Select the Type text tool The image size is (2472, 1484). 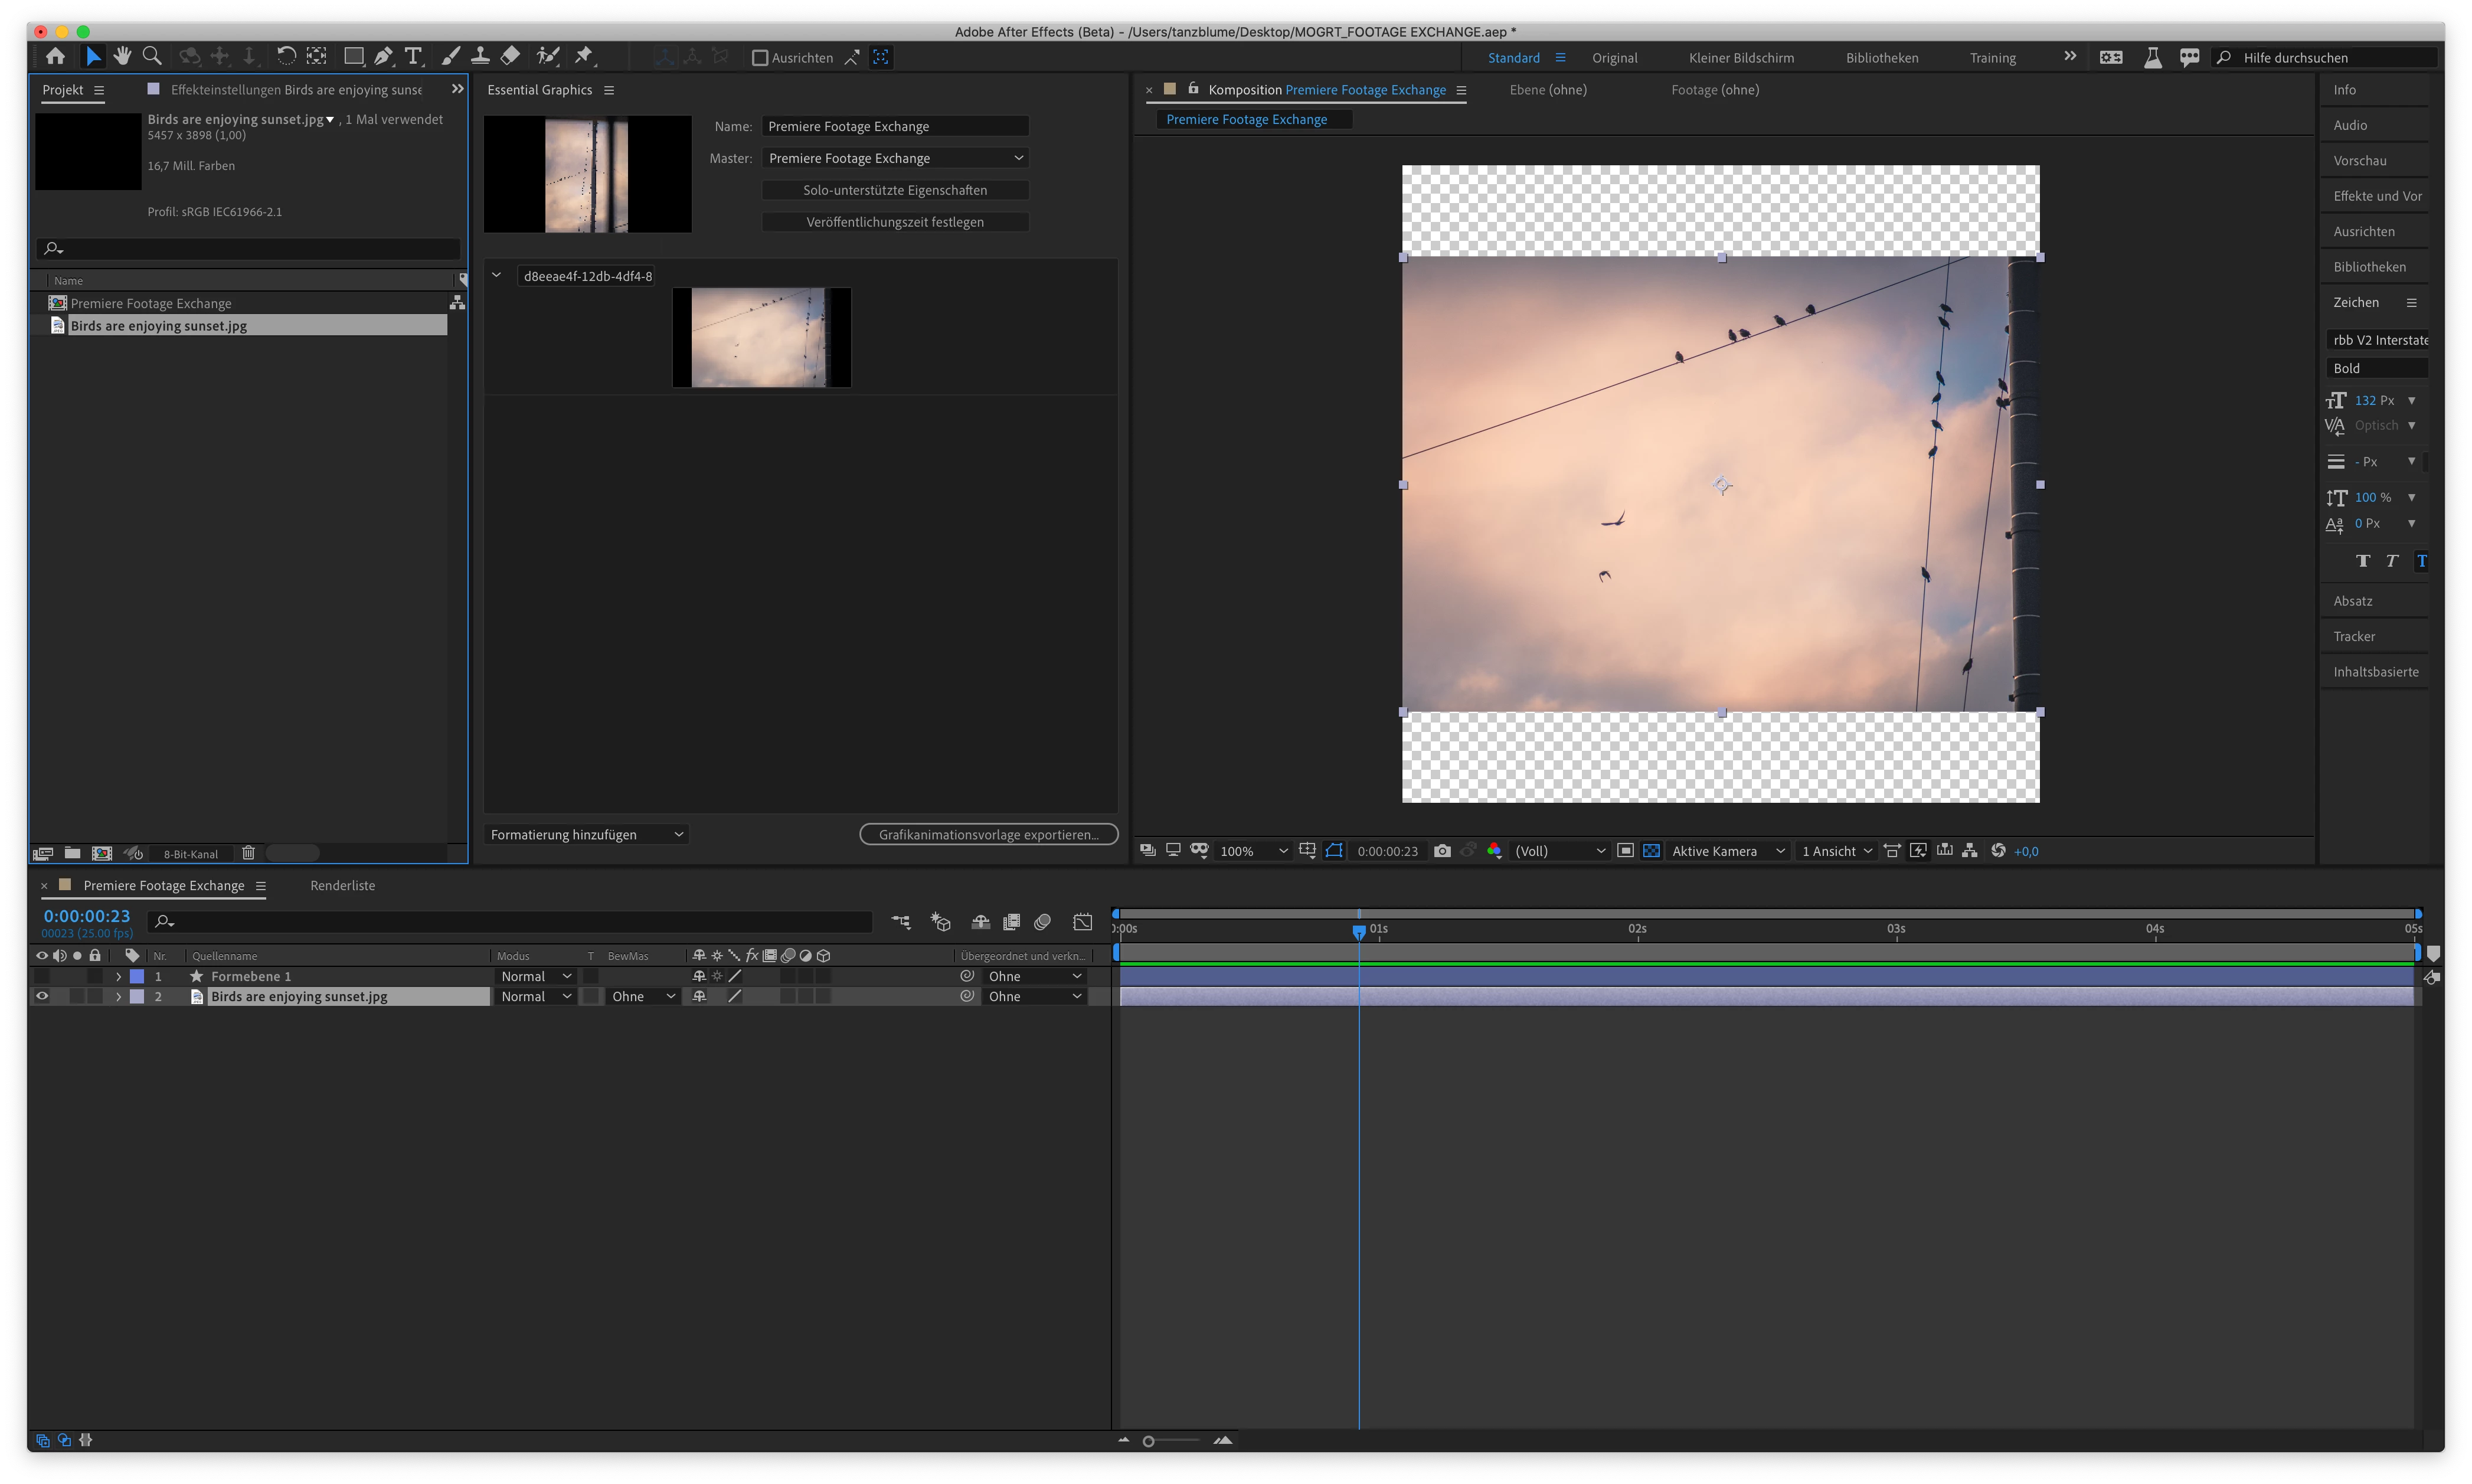tap(413, 57)
